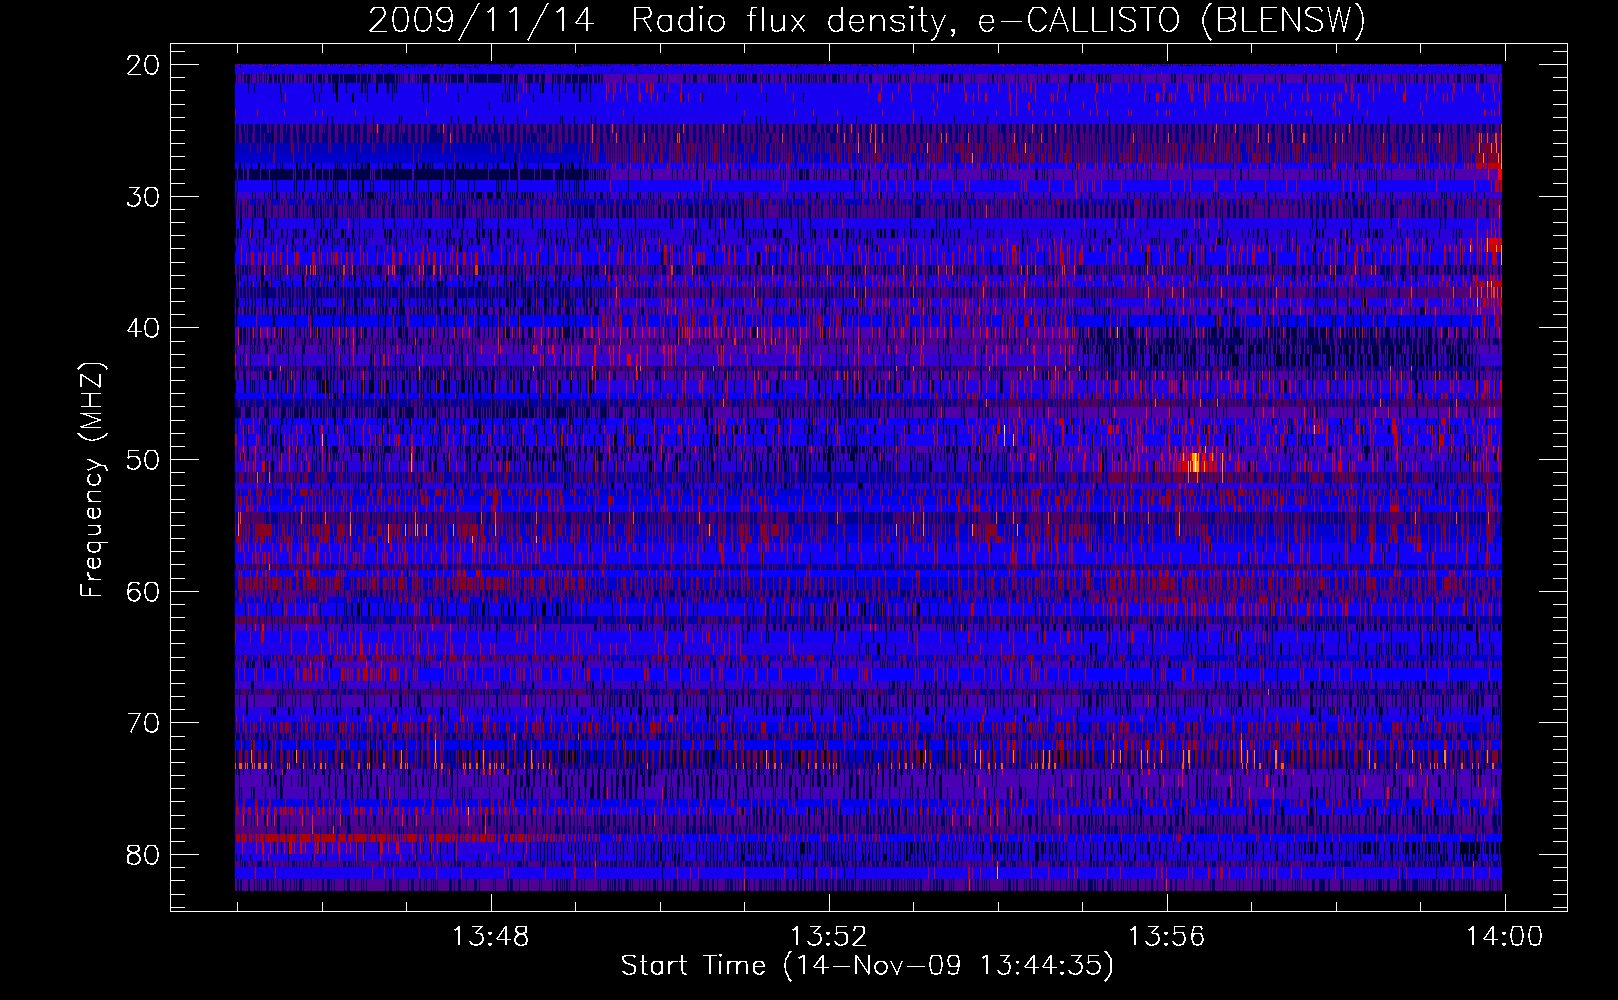Click the '30' frequency tick label
This screenshot has width=1618, height=1000.
(144, 197)
